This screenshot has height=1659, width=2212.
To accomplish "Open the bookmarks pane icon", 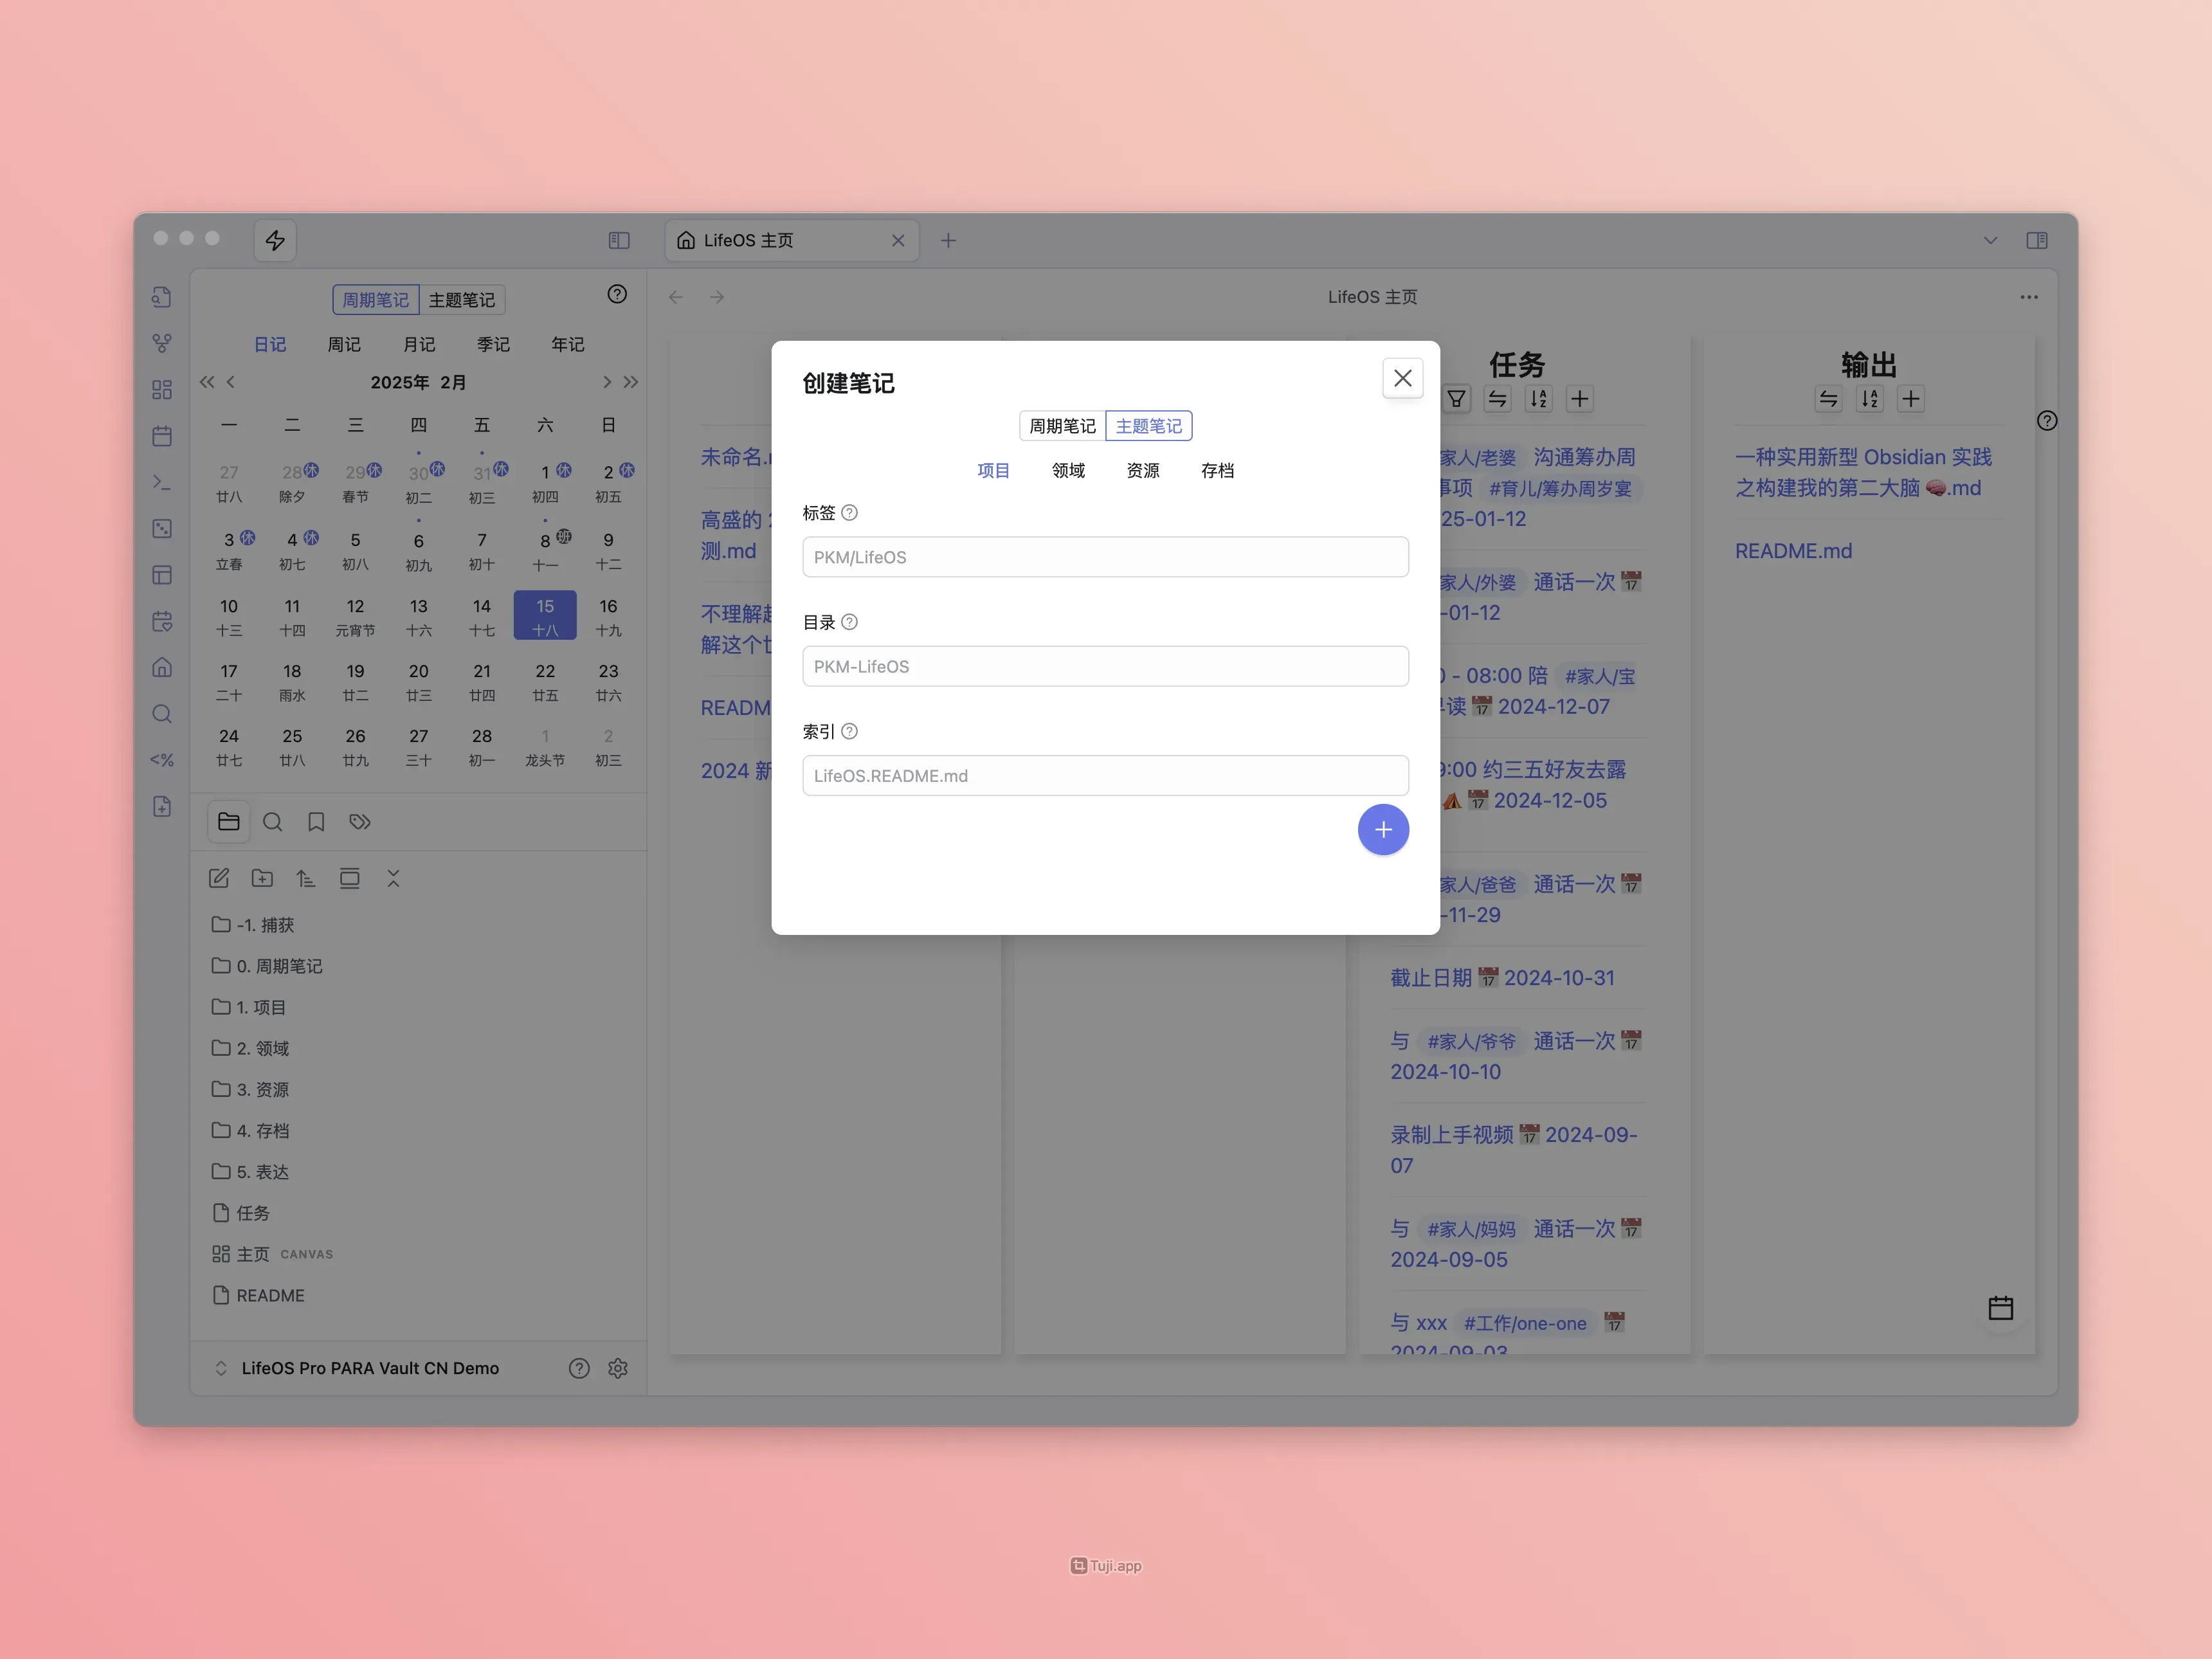I will (x=316, y=822).
